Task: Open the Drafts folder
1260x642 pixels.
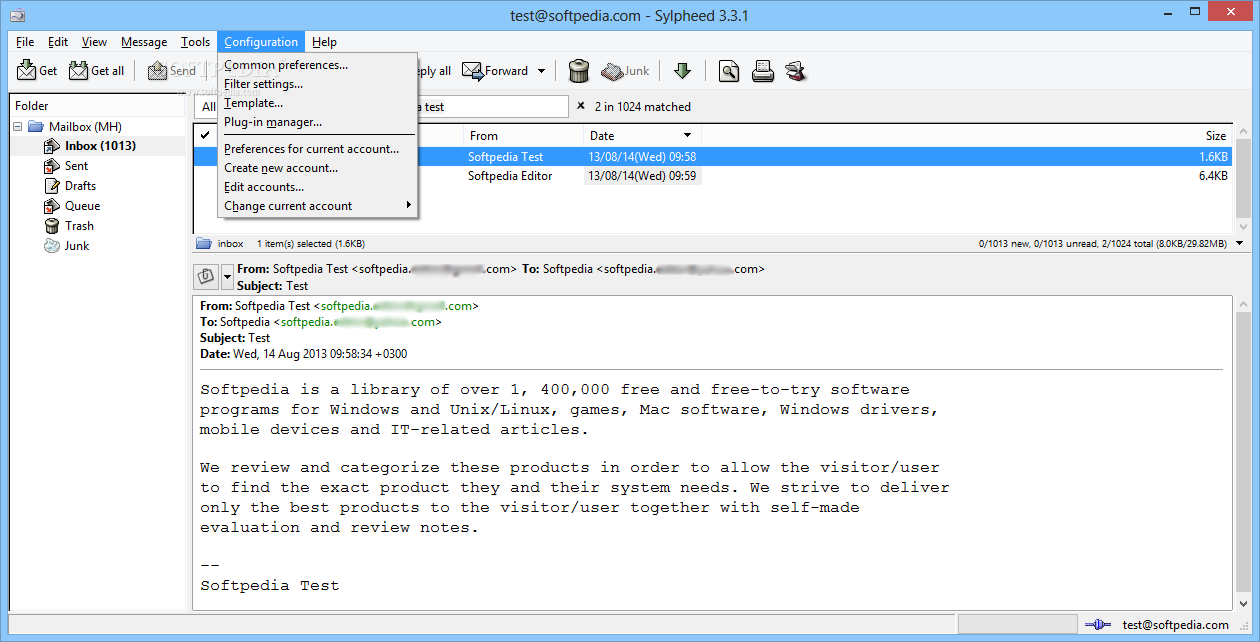Action: (x=80, y=186)
